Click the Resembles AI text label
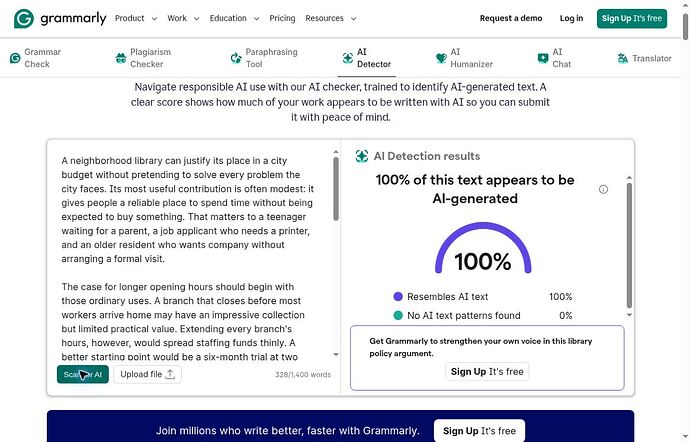 click(x=448, y=297)
